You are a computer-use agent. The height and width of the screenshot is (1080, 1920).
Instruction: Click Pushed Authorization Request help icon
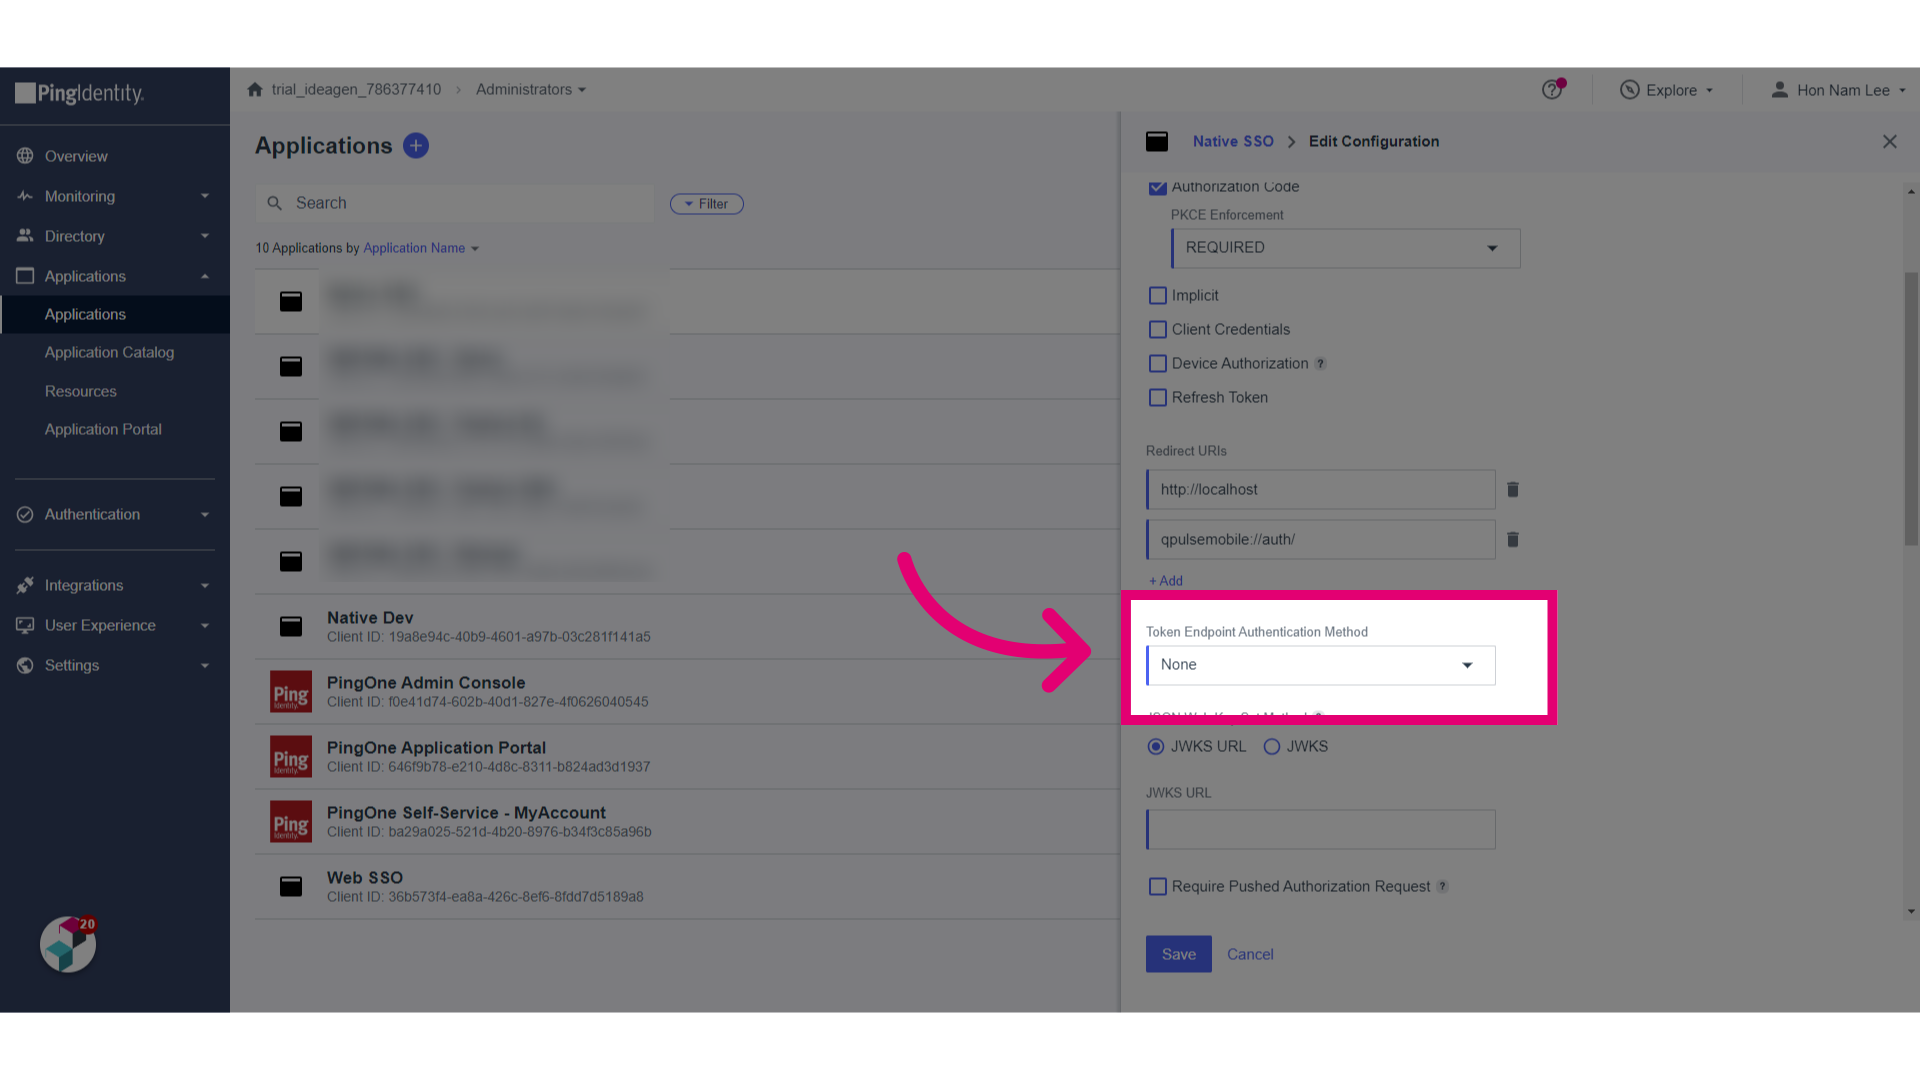coord(1442,887)
